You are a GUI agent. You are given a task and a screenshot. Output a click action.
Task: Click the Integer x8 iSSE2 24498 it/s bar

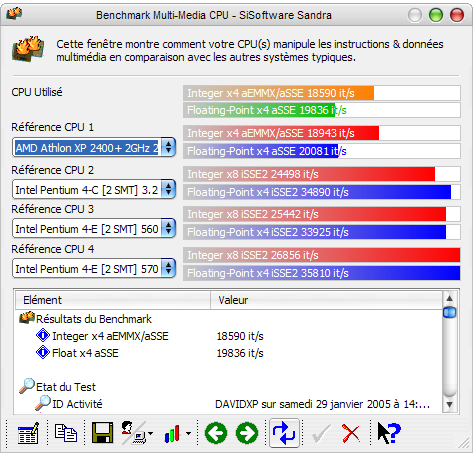pyautogui.click(x=322, y=174)
